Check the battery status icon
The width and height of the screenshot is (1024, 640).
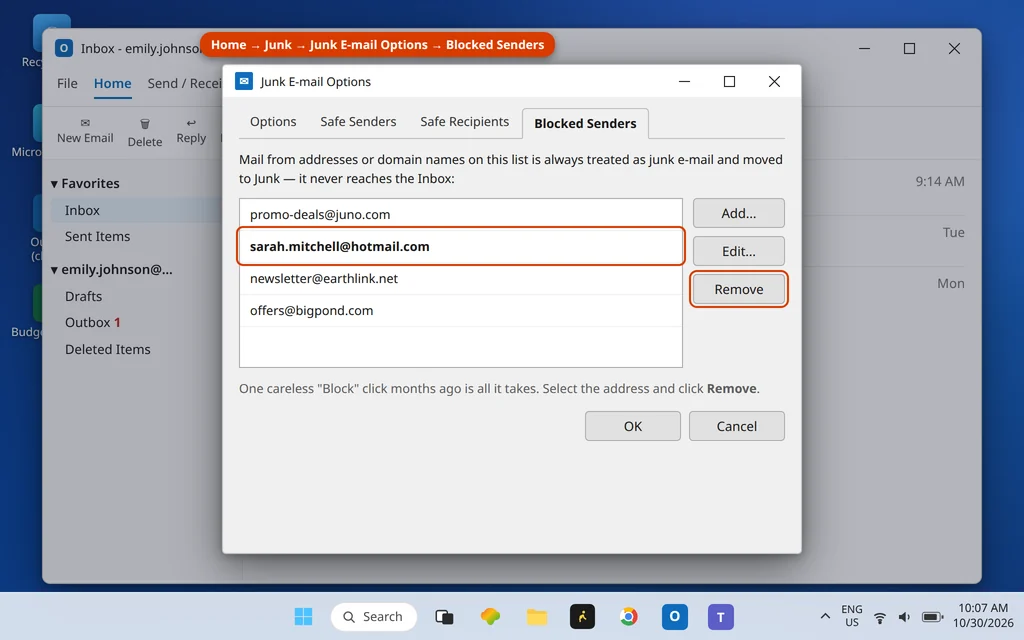click(932, 617)
